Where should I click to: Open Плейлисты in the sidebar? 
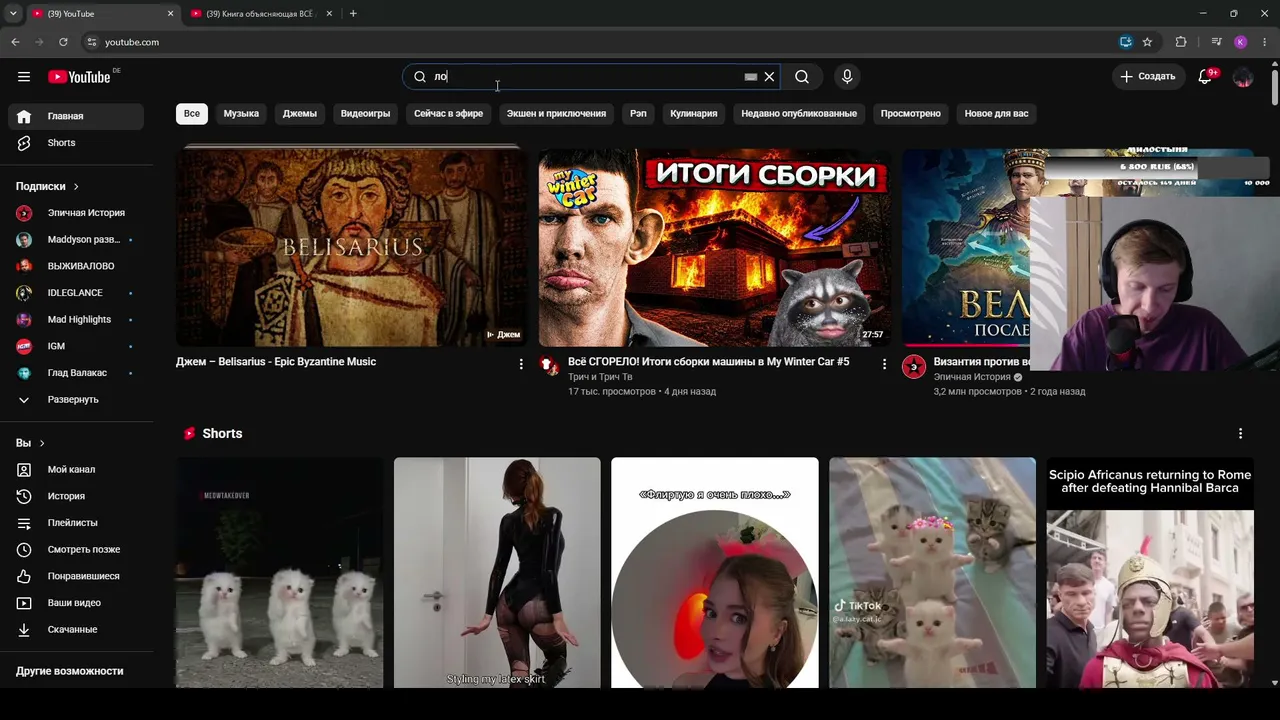[x=76, y=523]
